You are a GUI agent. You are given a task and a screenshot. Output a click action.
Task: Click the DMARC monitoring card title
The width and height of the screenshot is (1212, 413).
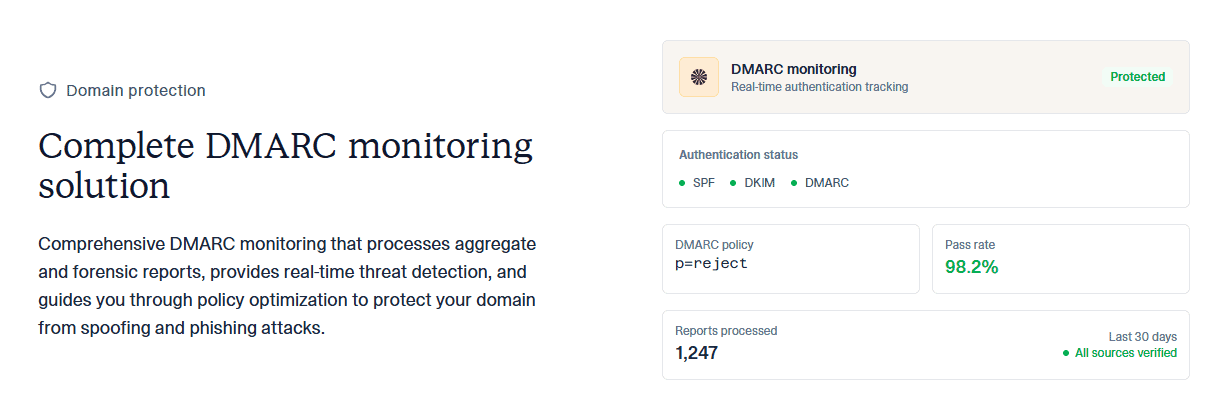[x=793, y=69]
